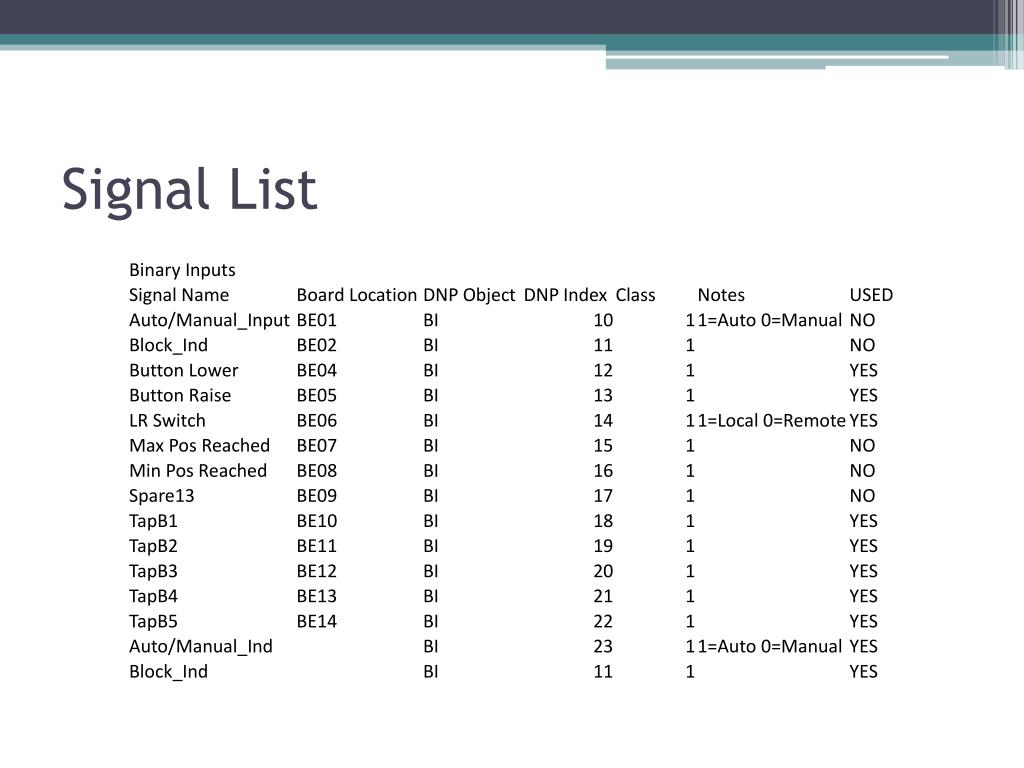Click 'NO' in the Spare13 row
The height and width of the screenshot is (768, 1024).
862,496
